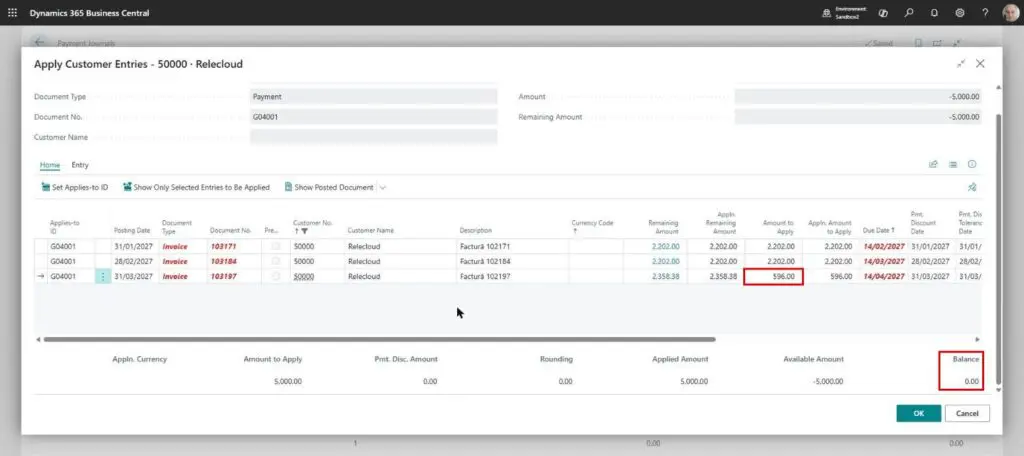This screenshot has width=1024, height=456.
Task: Click the Document Type field showing Payment
Action: tap(373, 97)
